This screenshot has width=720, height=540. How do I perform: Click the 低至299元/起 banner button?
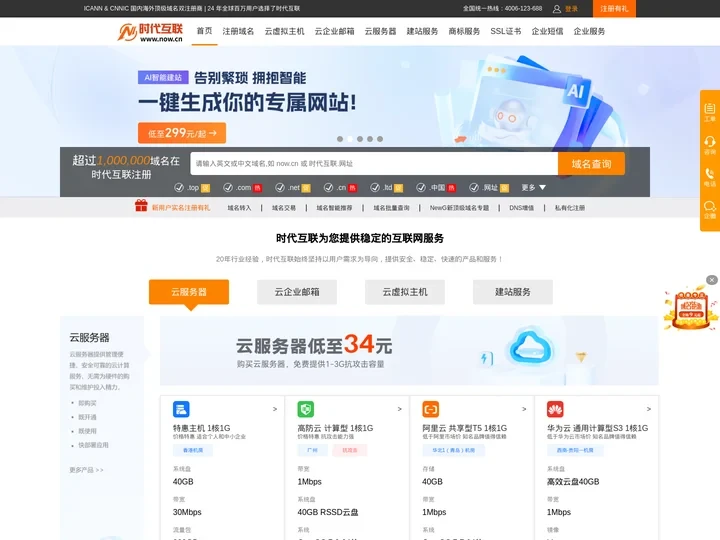(x=182, y=133)
